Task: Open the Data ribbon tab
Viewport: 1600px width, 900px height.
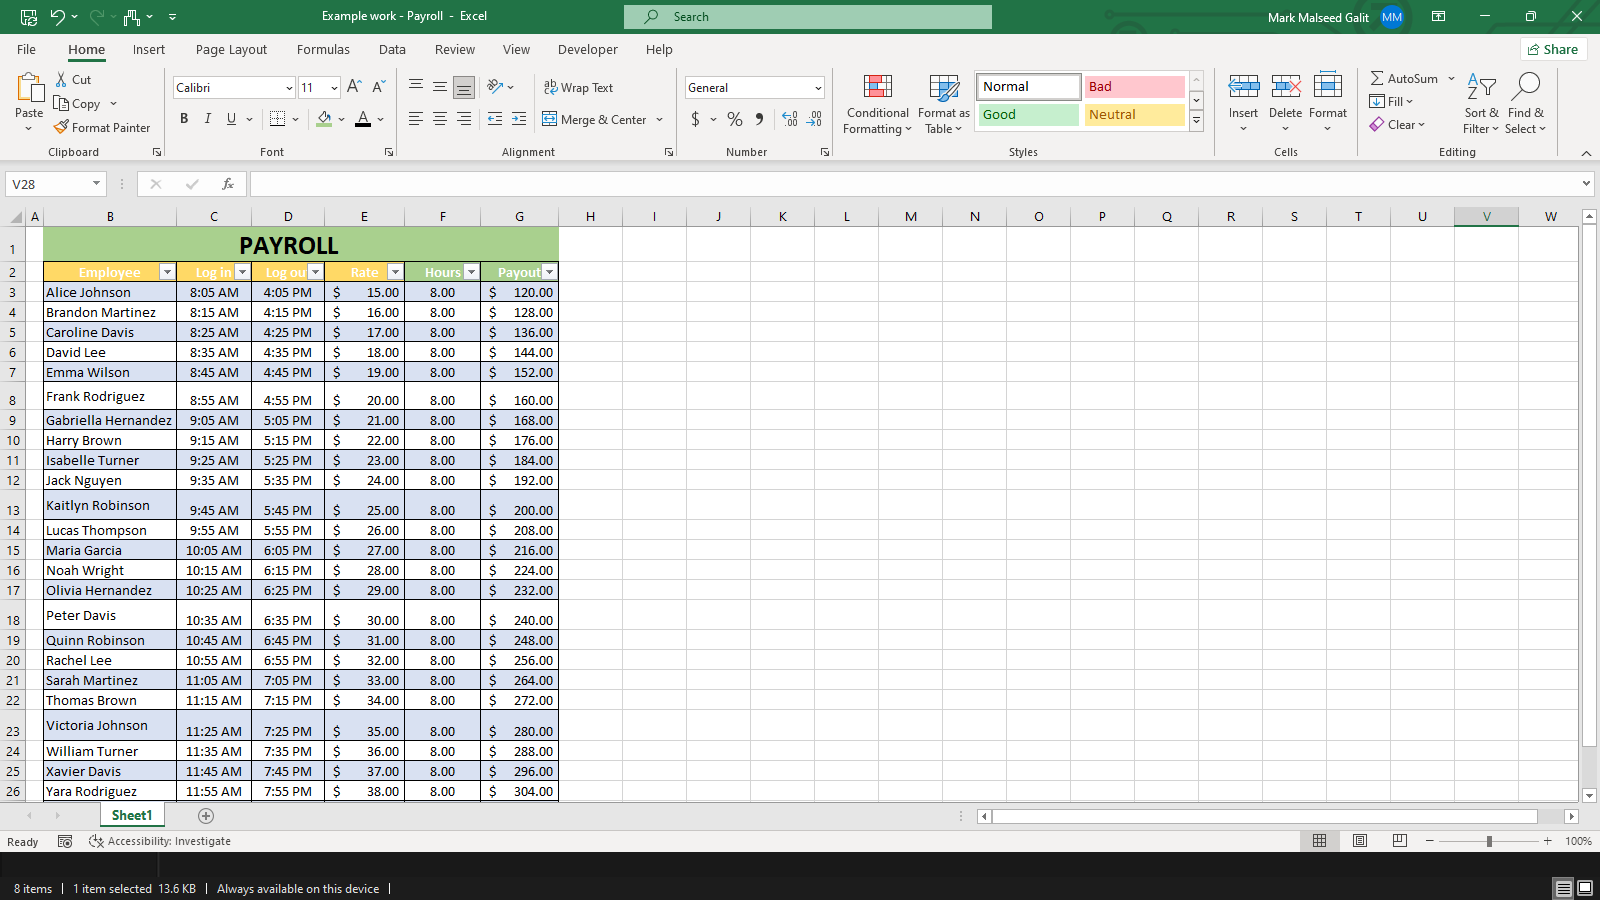Action: click(392, 50)
